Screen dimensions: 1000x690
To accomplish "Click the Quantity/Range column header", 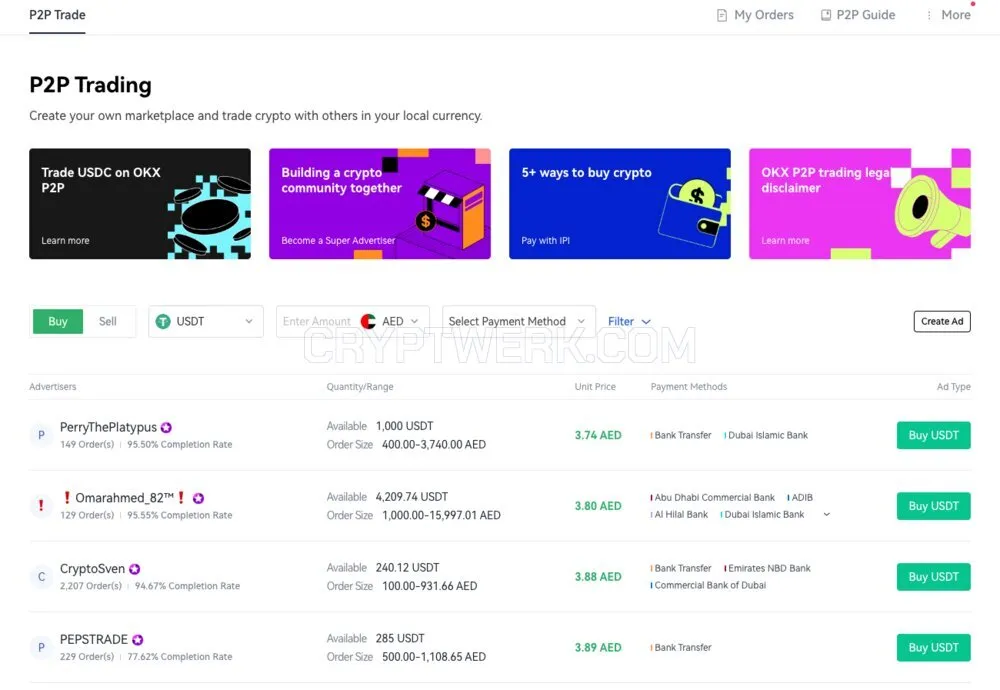I will point(360,386).
